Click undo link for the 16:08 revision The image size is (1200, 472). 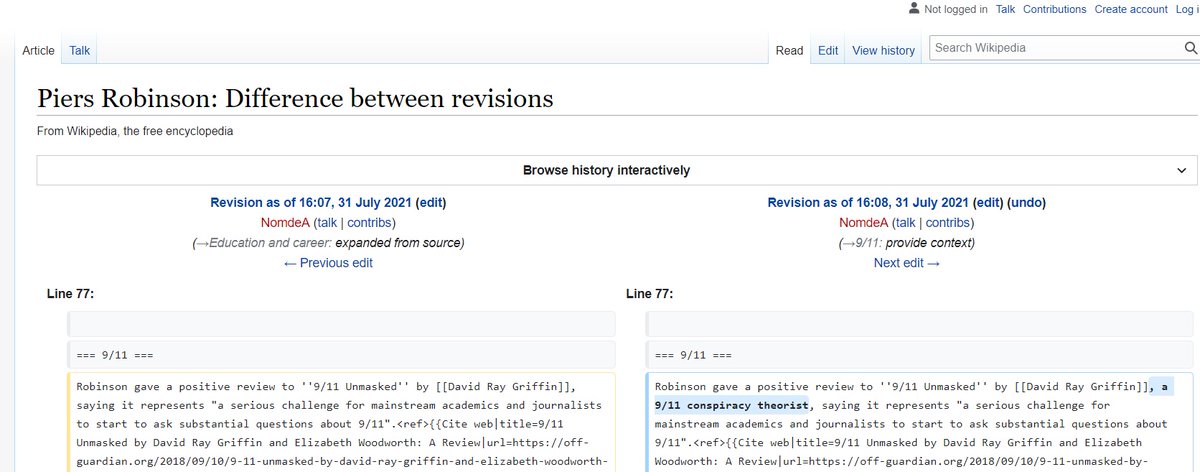coord(1027,202)
